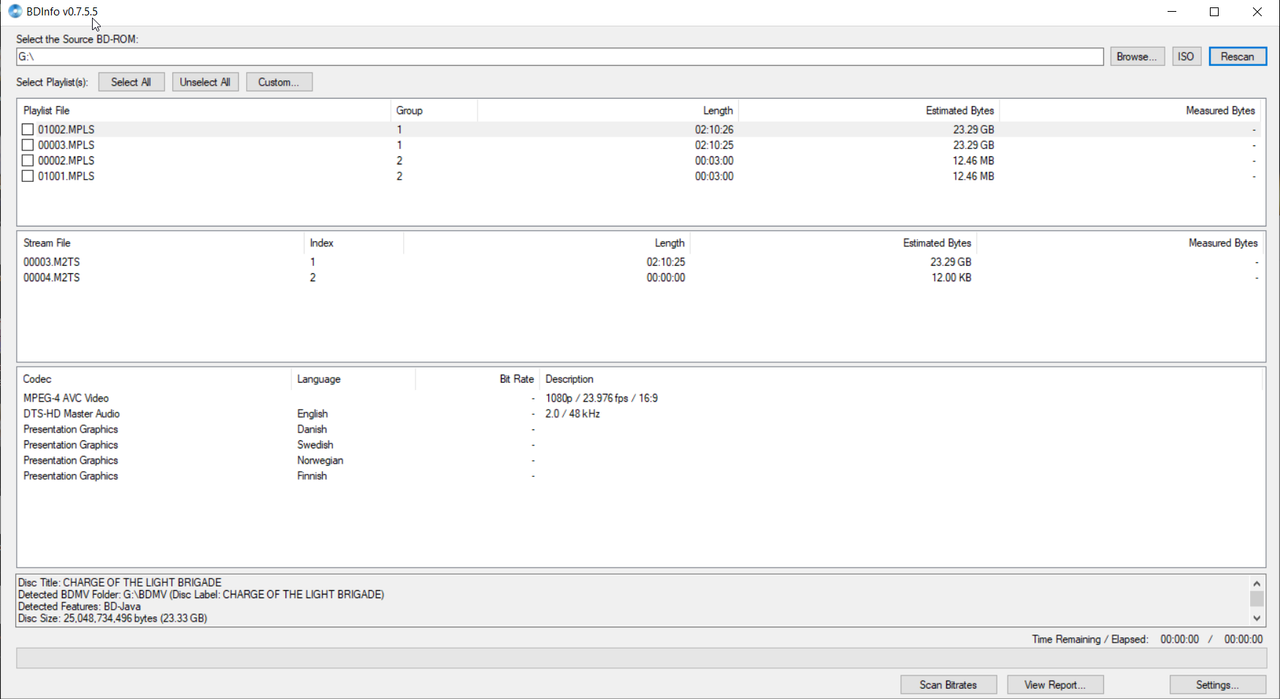Click Unselect All playlists button

pyautogui.click(x=205, y=82)
